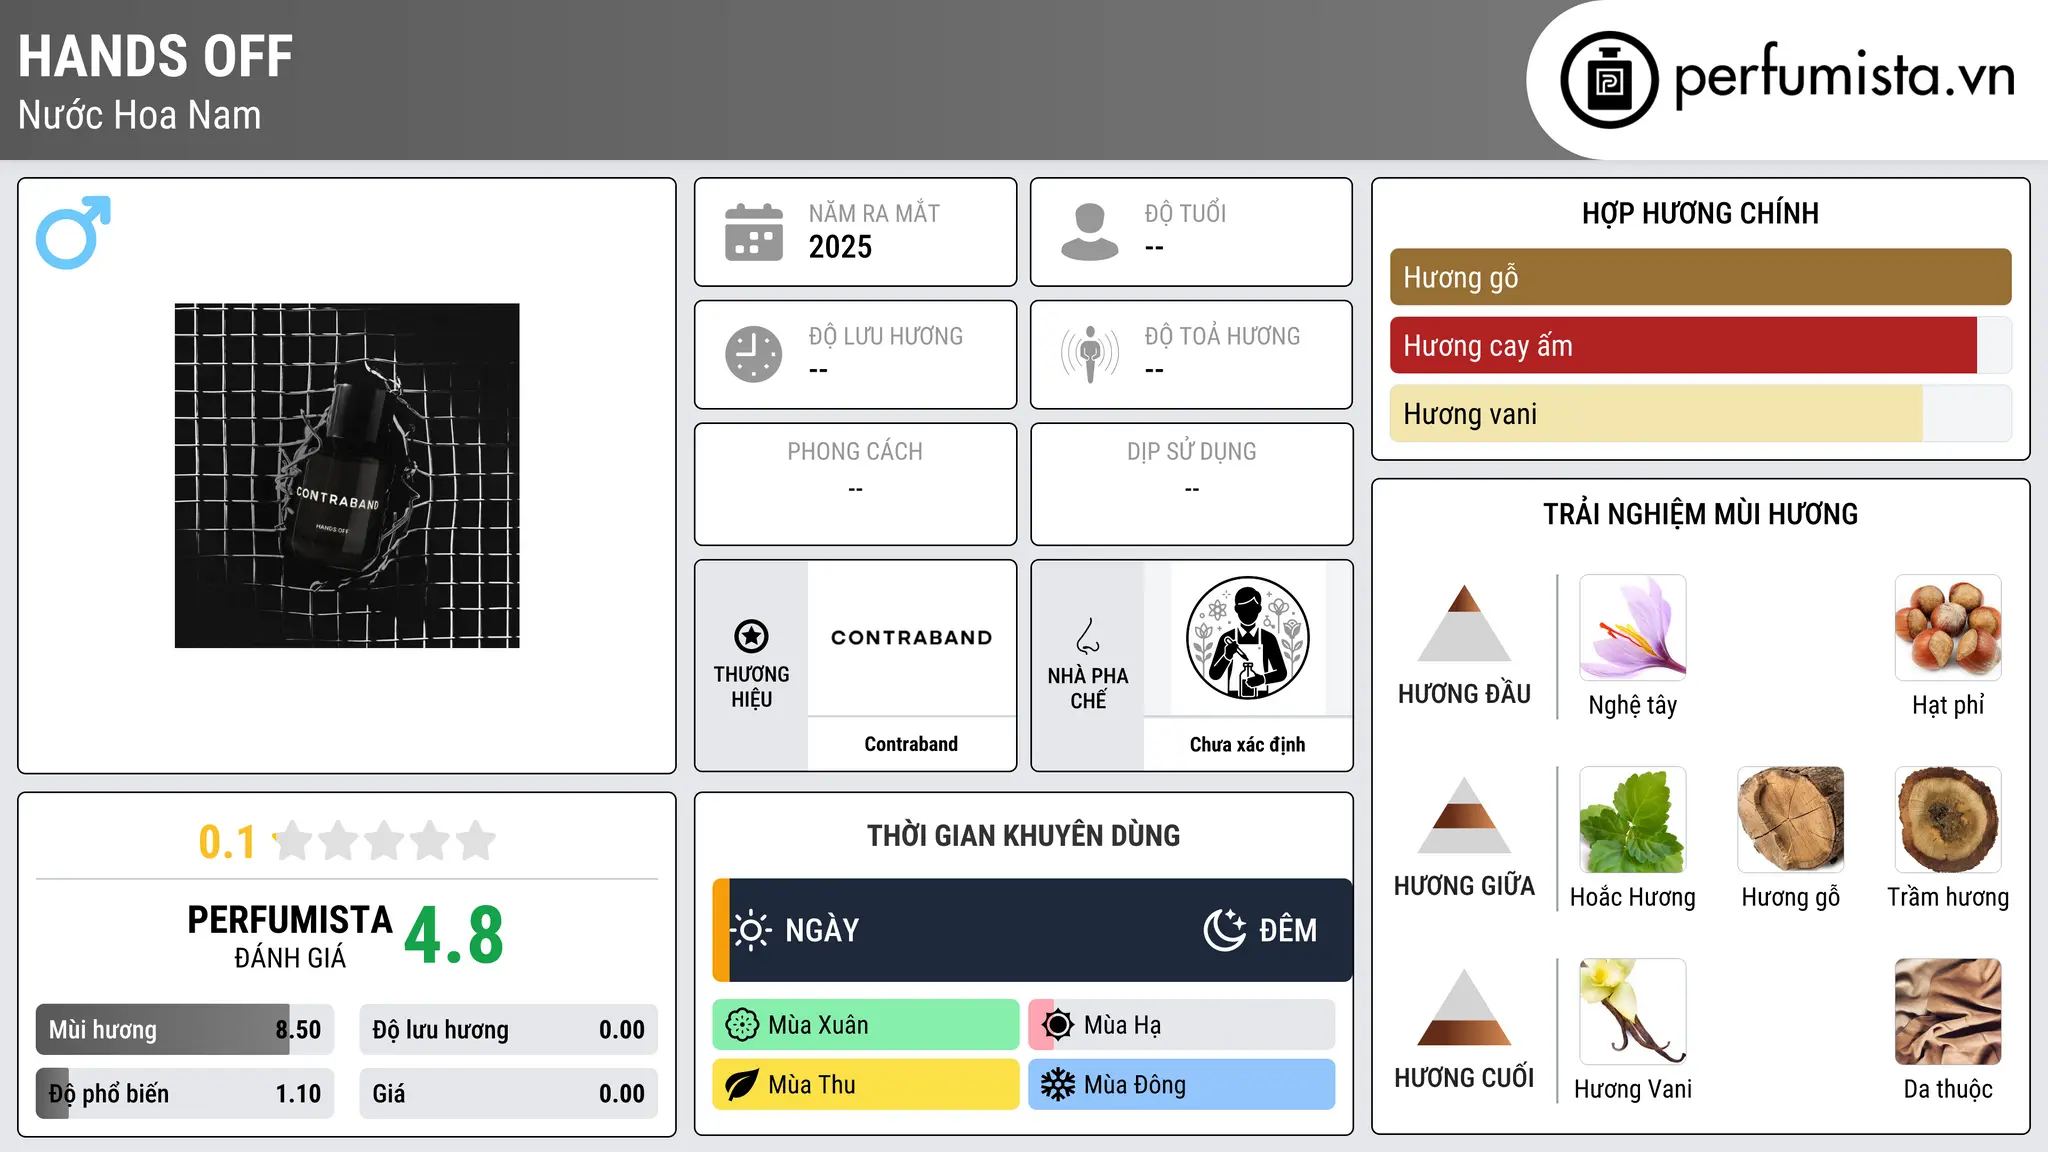Click the day and night usage bar
The width and height of the screenshot is (2048, 1152).
(x=1032, y=930)
